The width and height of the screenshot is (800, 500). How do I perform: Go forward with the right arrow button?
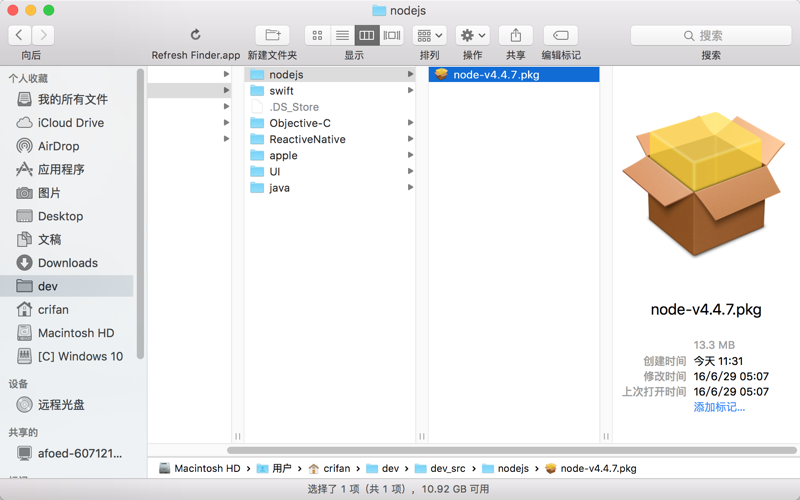click(43, 35)
